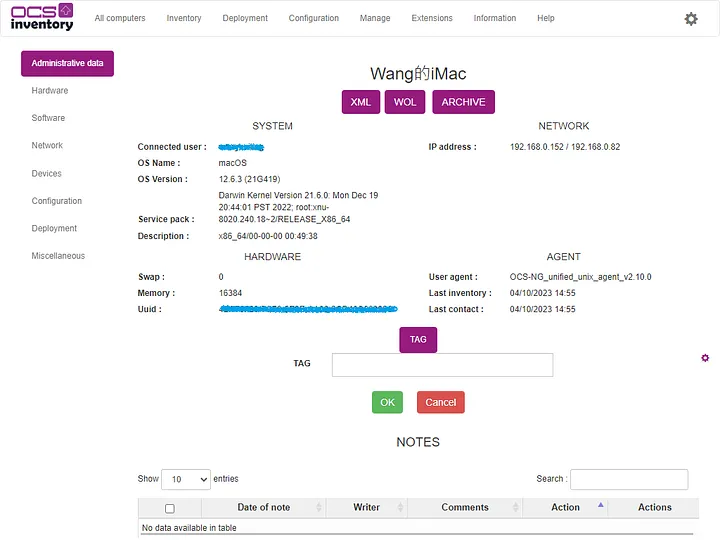
Task: Click the Actions column header
Action: click(x=654, y=507)
